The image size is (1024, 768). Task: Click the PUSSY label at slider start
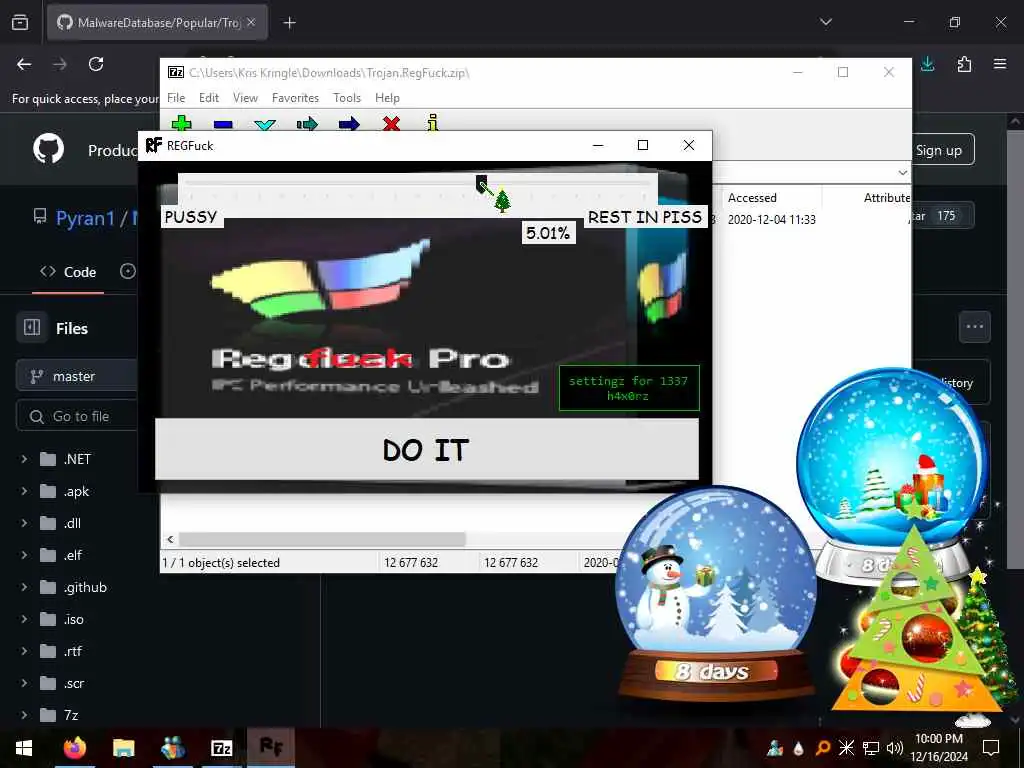point(191,217)
